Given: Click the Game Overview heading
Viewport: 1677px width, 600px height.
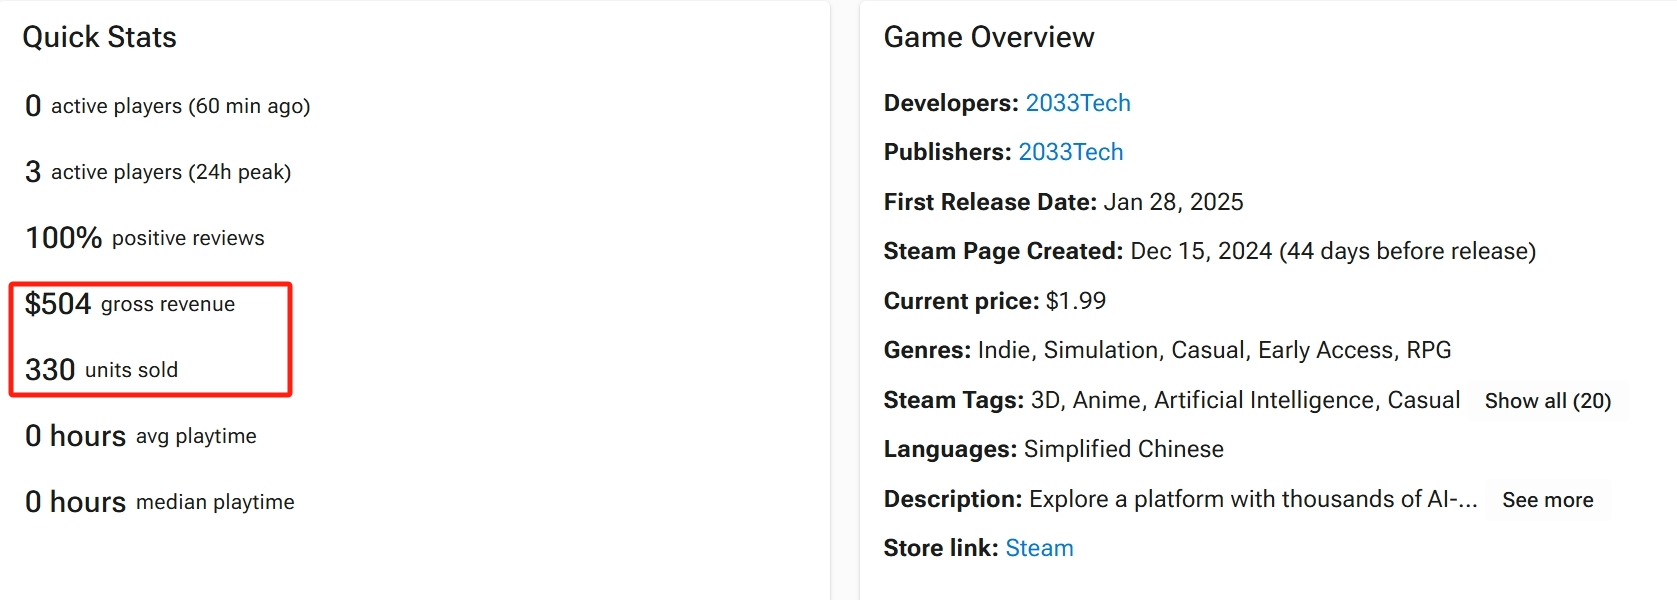Looking at the screenshot, I should 988,37.
